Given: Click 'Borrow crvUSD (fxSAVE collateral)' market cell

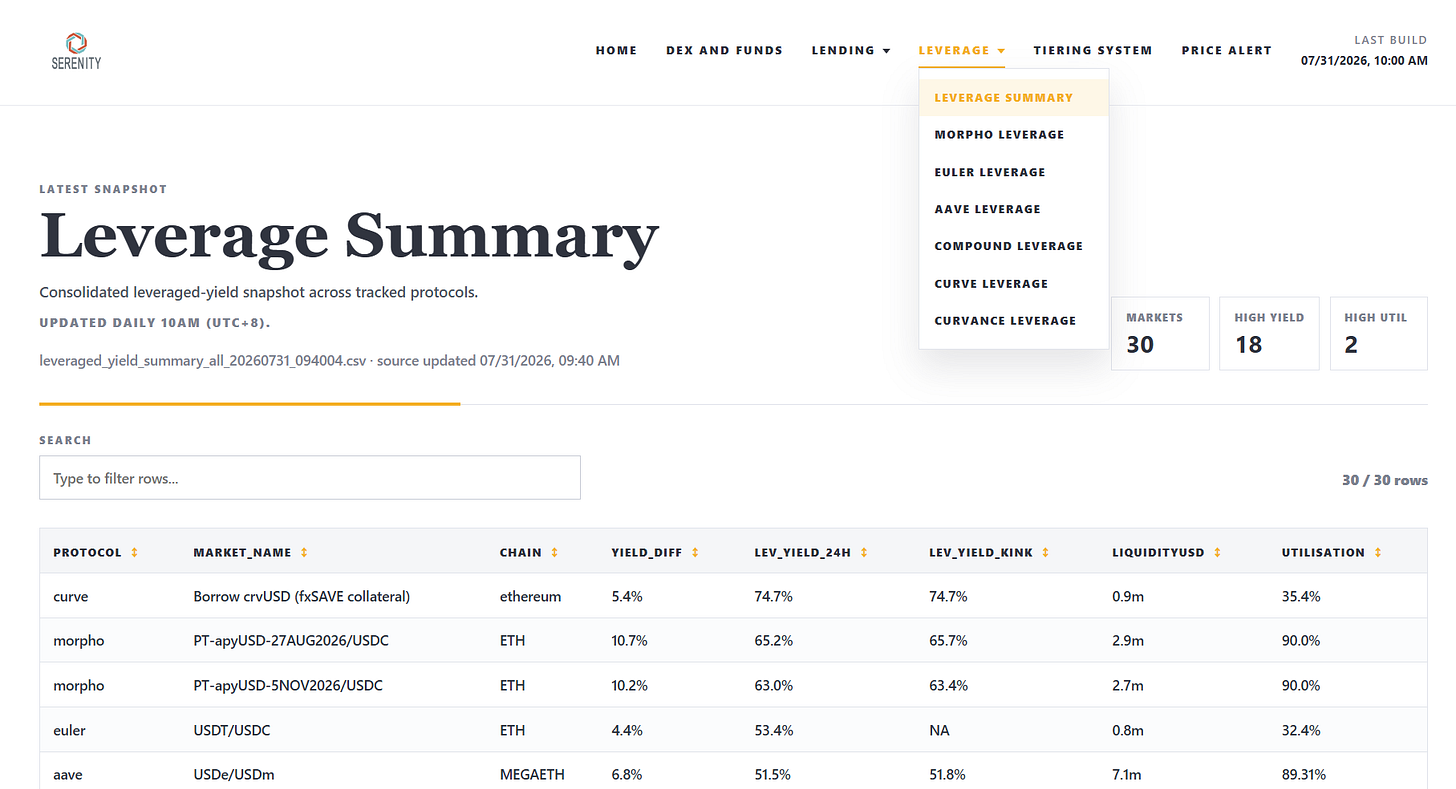Looking at the screenshot, I should [x=302, y=596].
